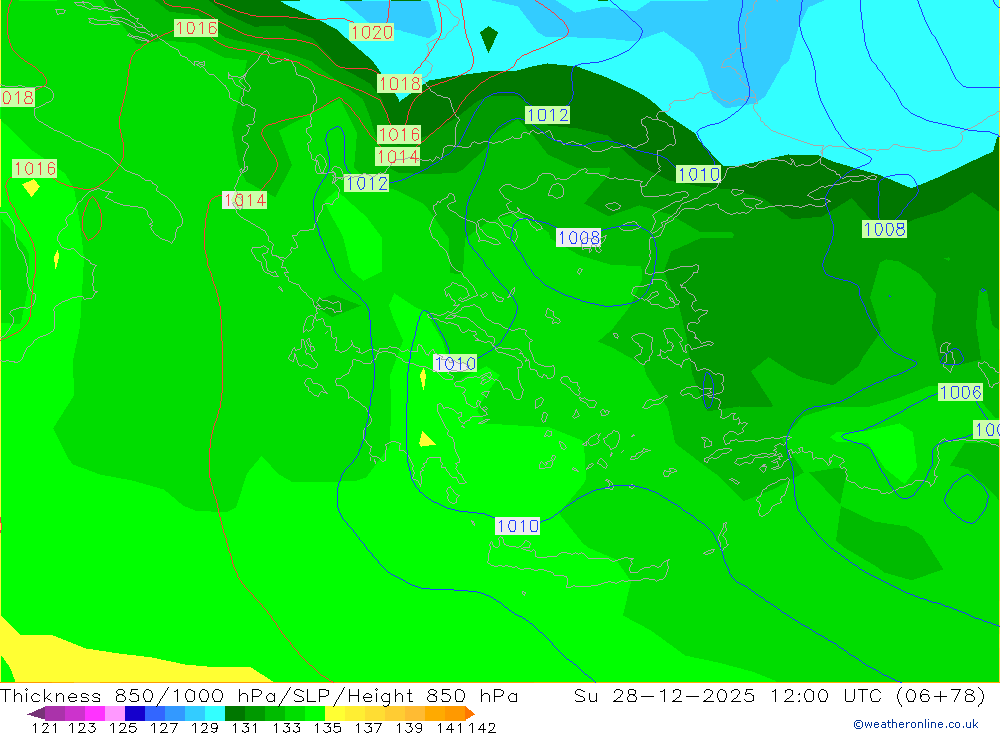Click the red 1020 isobar label
This screenshot has width=1000, height=733.
(372, 32)
